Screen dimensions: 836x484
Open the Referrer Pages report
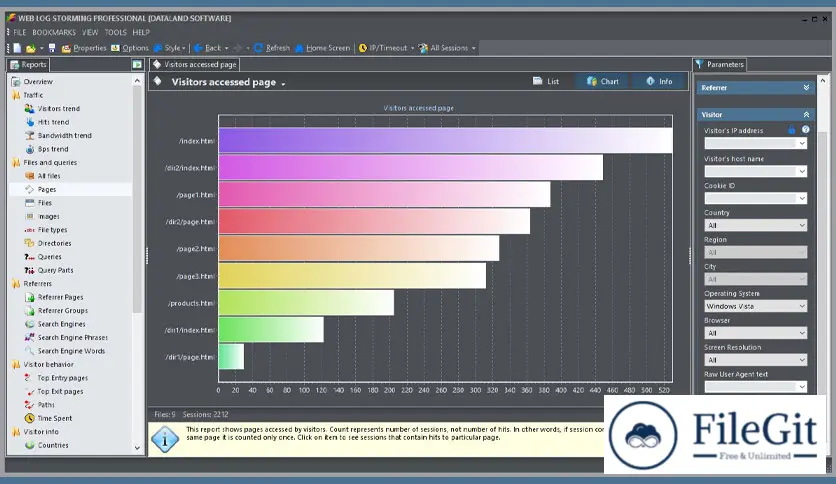click(x=60, y=297)
